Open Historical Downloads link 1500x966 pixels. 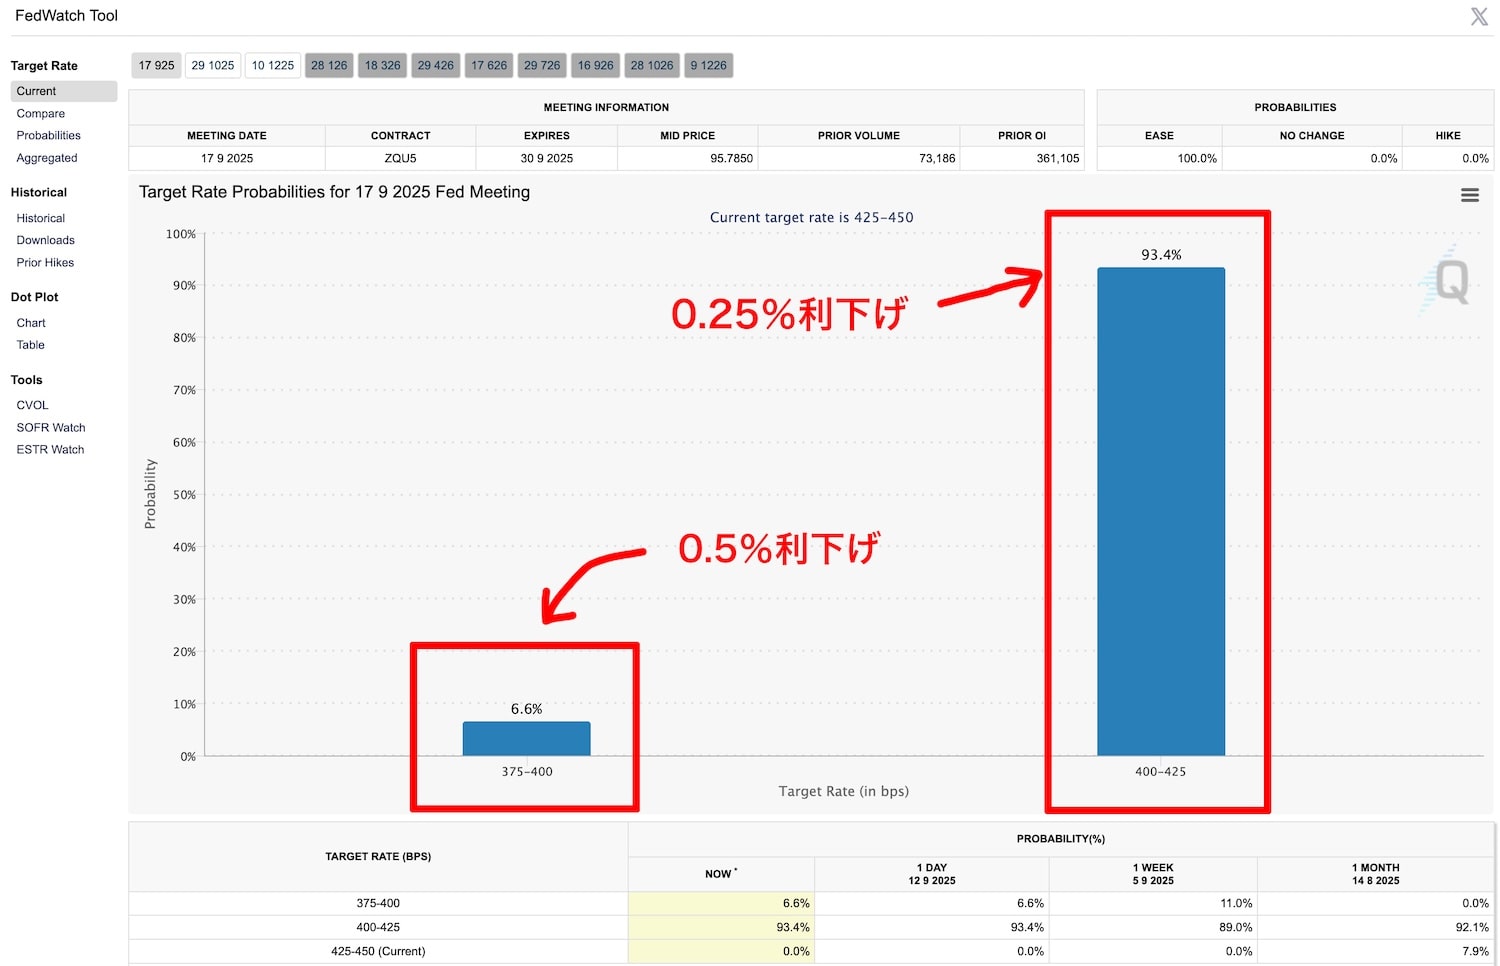(46, 240)
